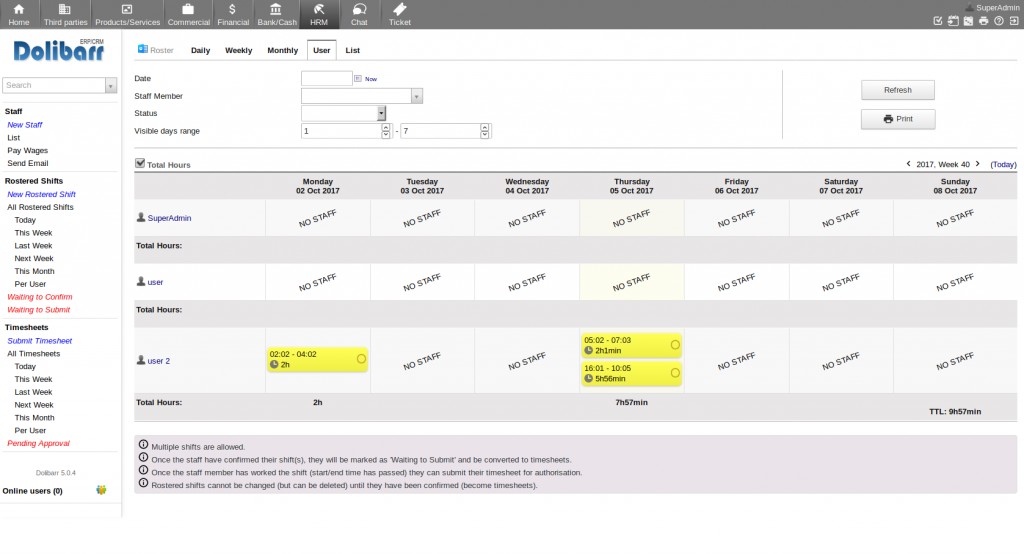The width and height of the screenshot is (1024, 554).
Task: Open Commercial module briefcase icon
Action: pyautogui.click(x=188, y=9)
